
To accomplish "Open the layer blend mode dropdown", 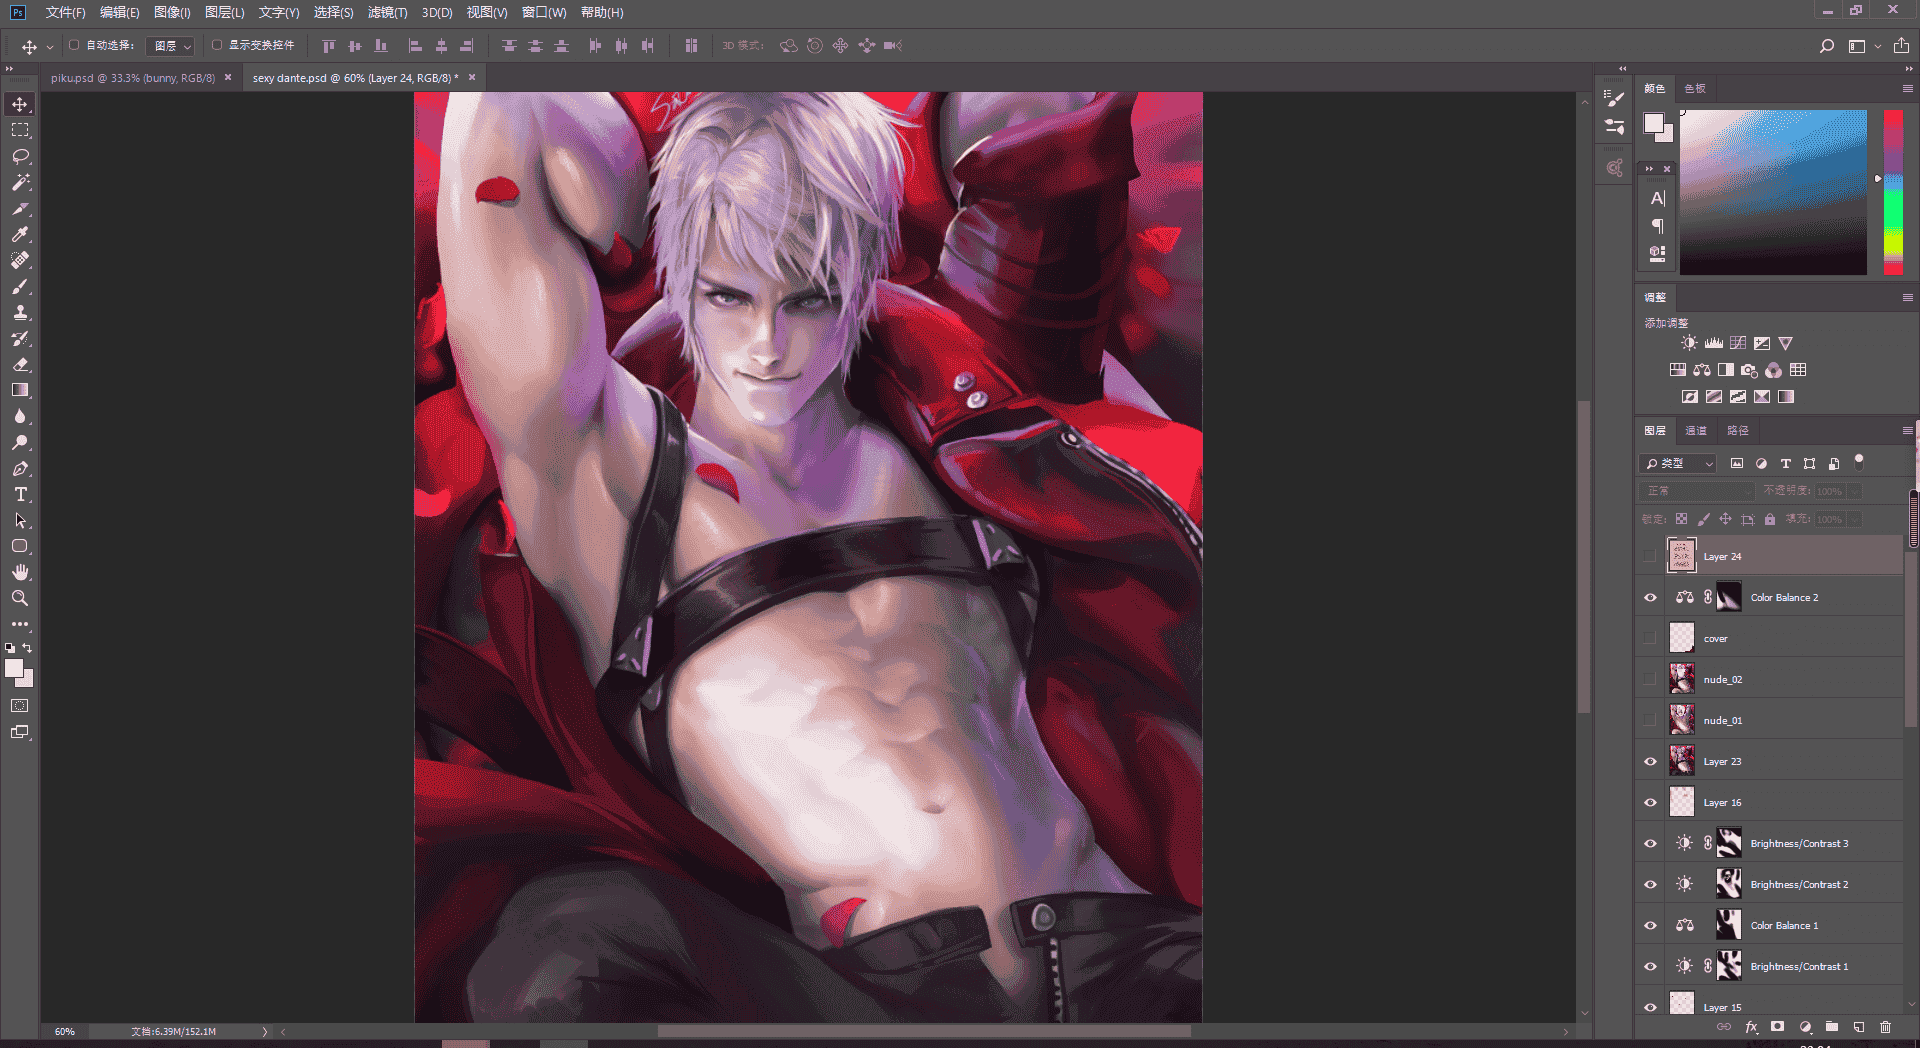I will pos(1698,491).
